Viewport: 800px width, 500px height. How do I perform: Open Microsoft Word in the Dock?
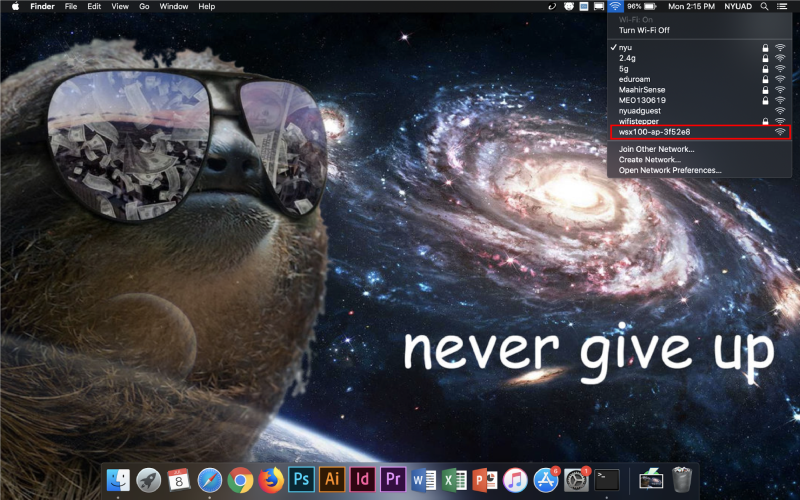click(423, 480)
